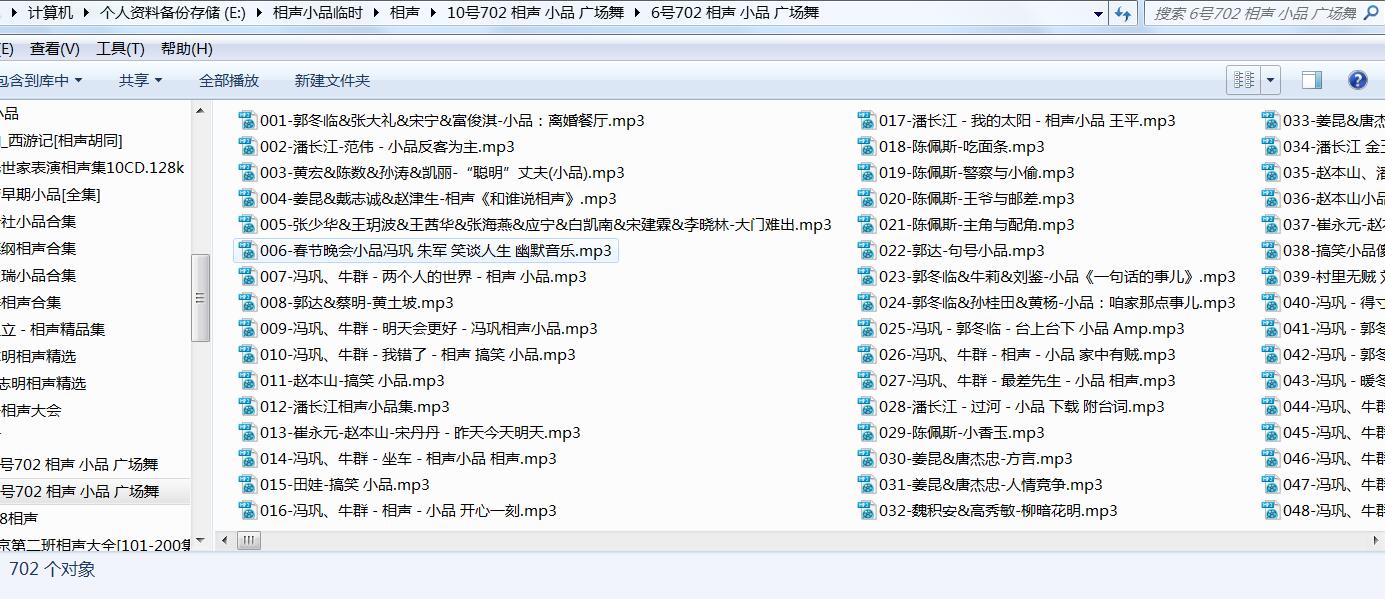The height and width of the screenshot is (599, 1385).
Task: Click the mp3 icon of 028-潘长江 过河
Action: [866, 406]
